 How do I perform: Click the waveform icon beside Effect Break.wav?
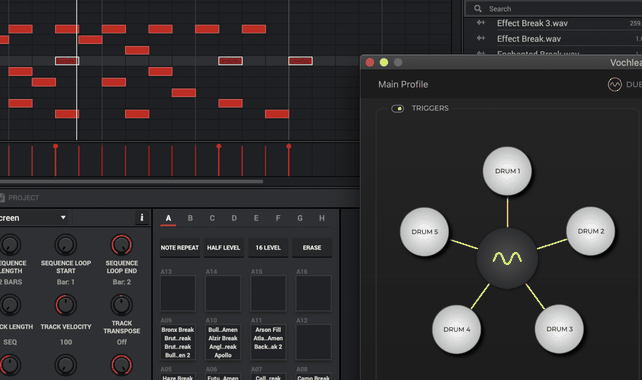(x=481, y=38)
